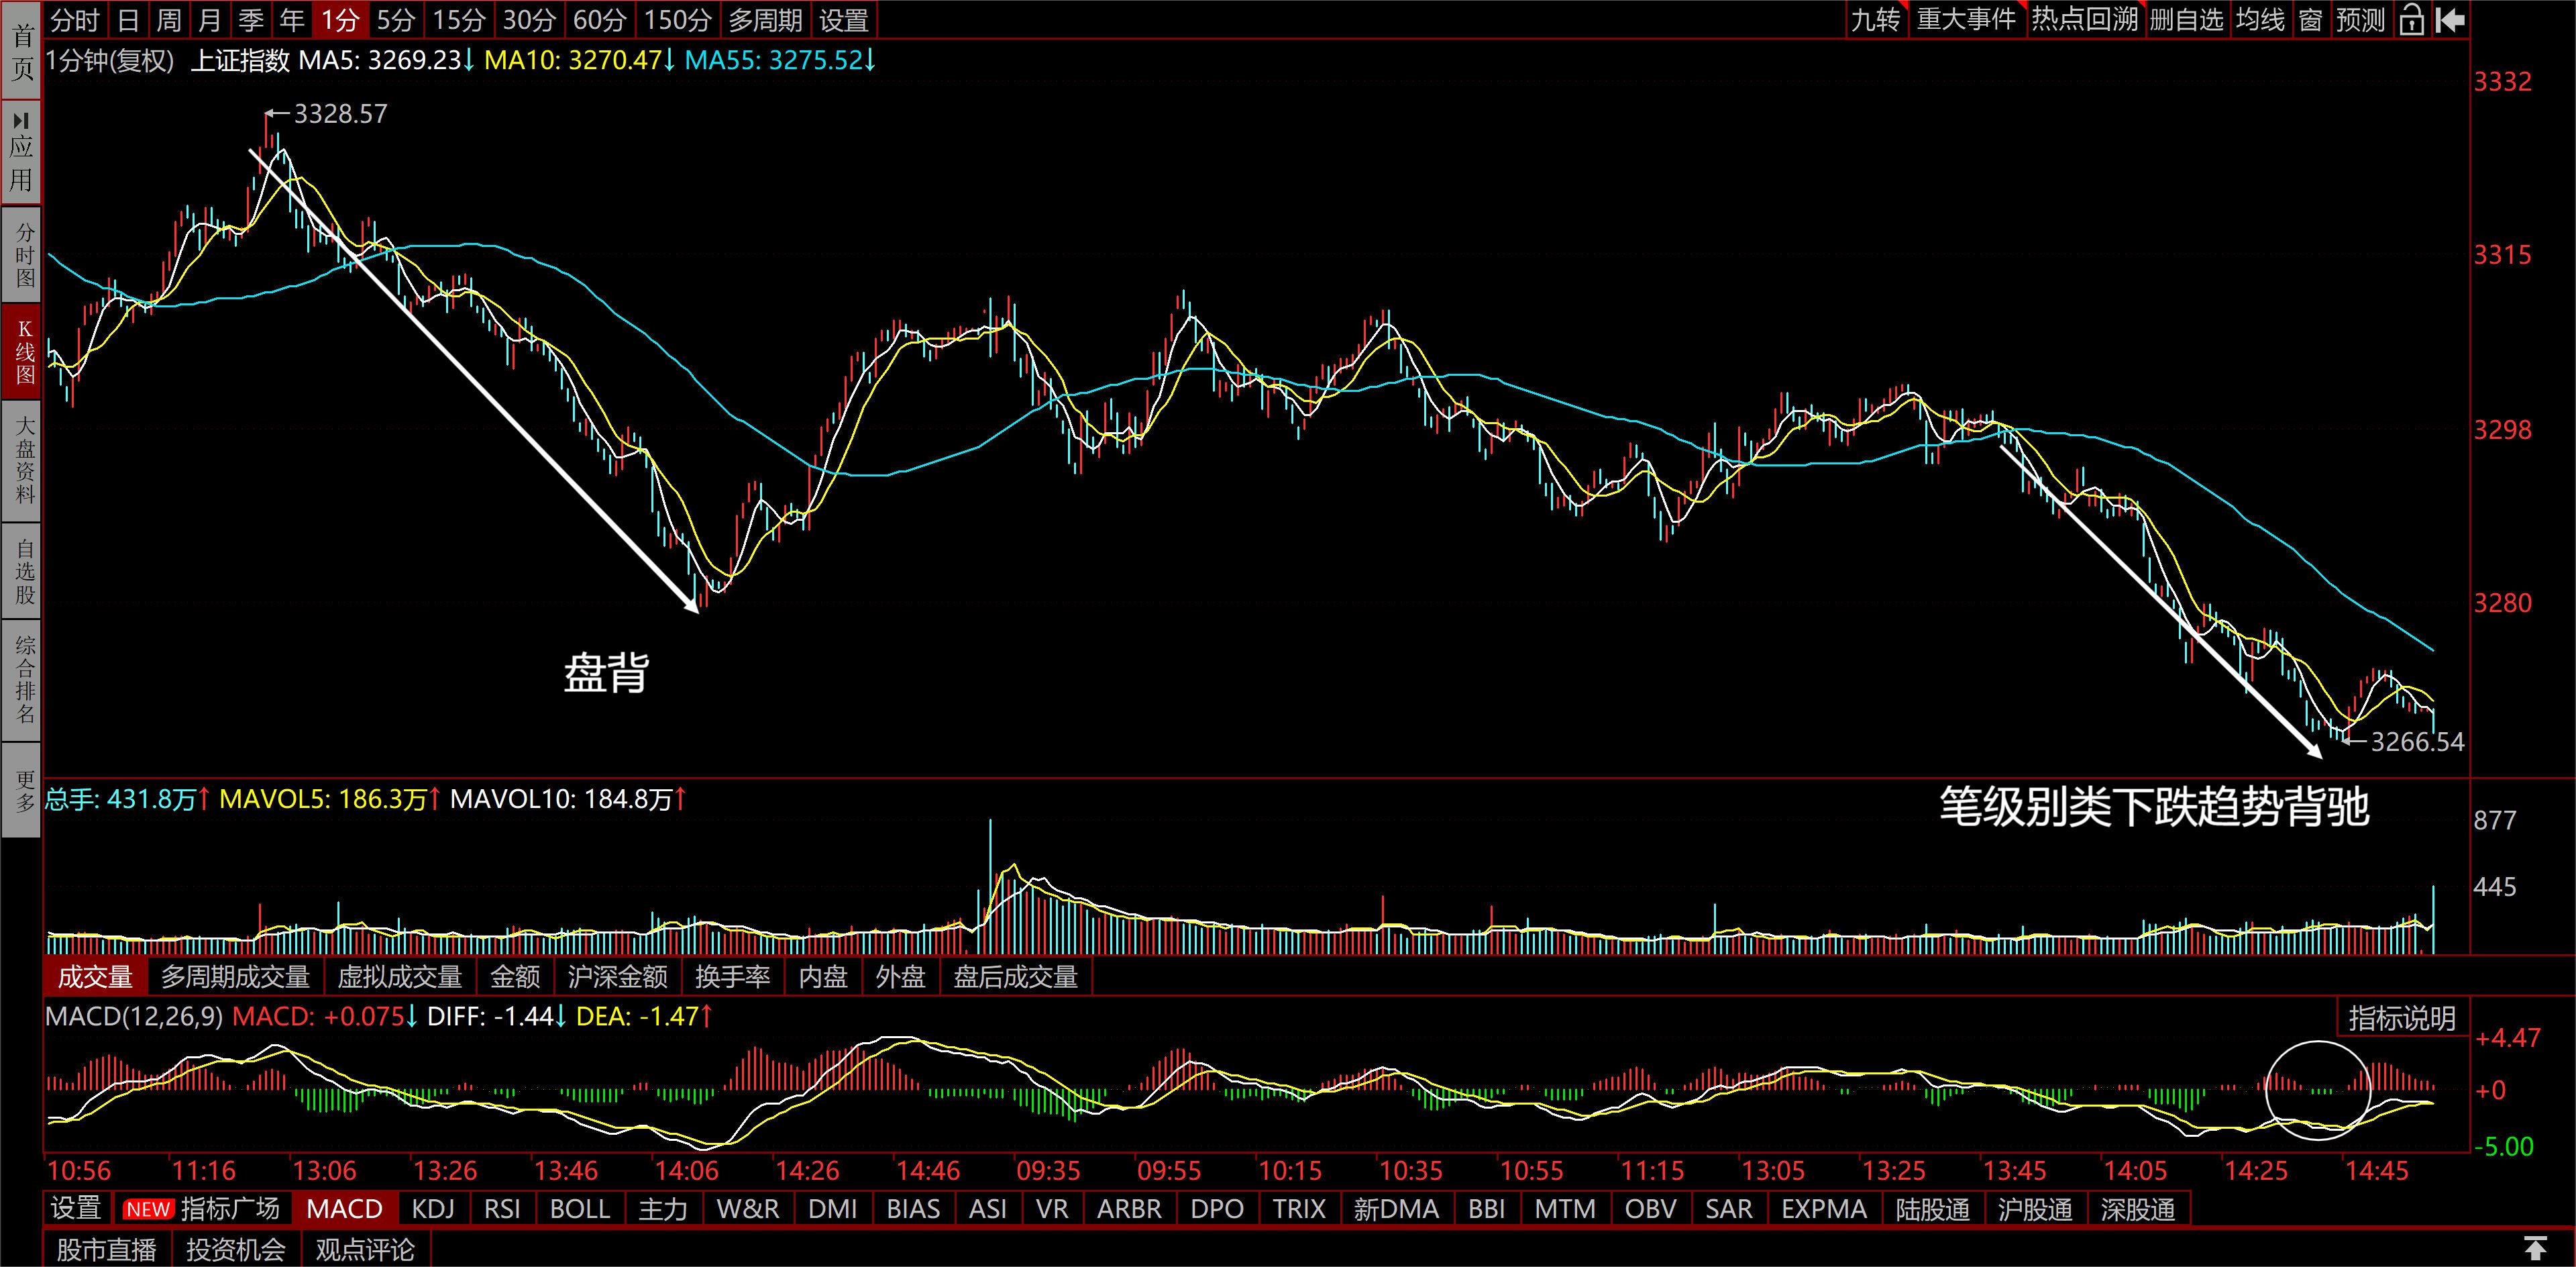Viewport: 2576px width, 1267px height.
Task: Select the 外盘 tab
Action: [900, 977]
